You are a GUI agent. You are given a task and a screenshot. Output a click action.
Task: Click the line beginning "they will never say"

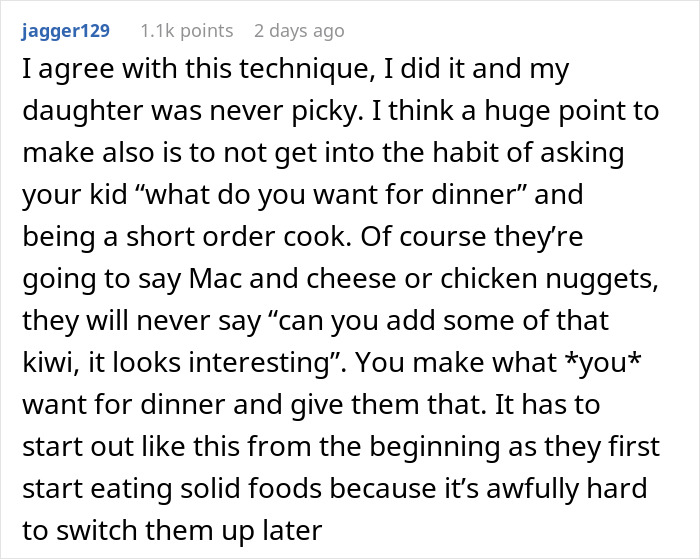316,321
